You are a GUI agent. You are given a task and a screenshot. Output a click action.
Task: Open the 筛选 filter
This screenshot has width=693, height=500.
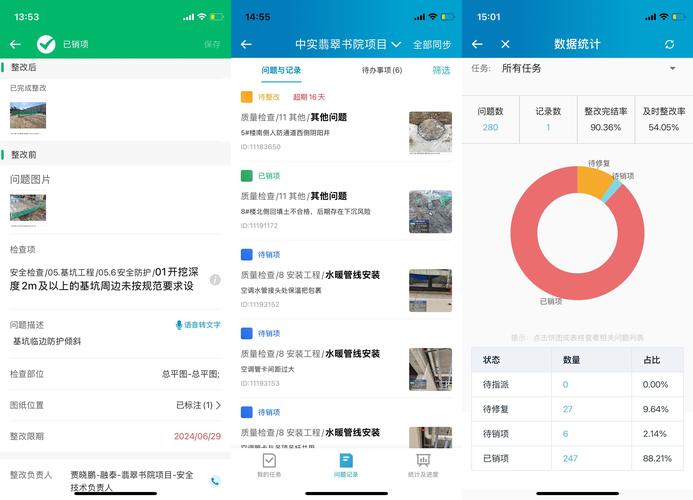click(x=441, y=70)
